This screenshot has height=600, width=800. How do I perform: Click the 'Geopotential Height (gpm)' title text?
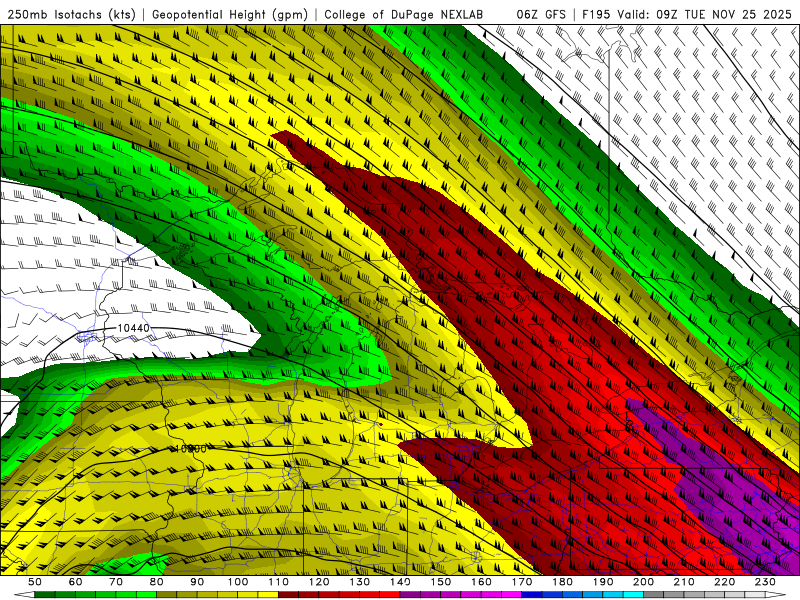point(230,14)
